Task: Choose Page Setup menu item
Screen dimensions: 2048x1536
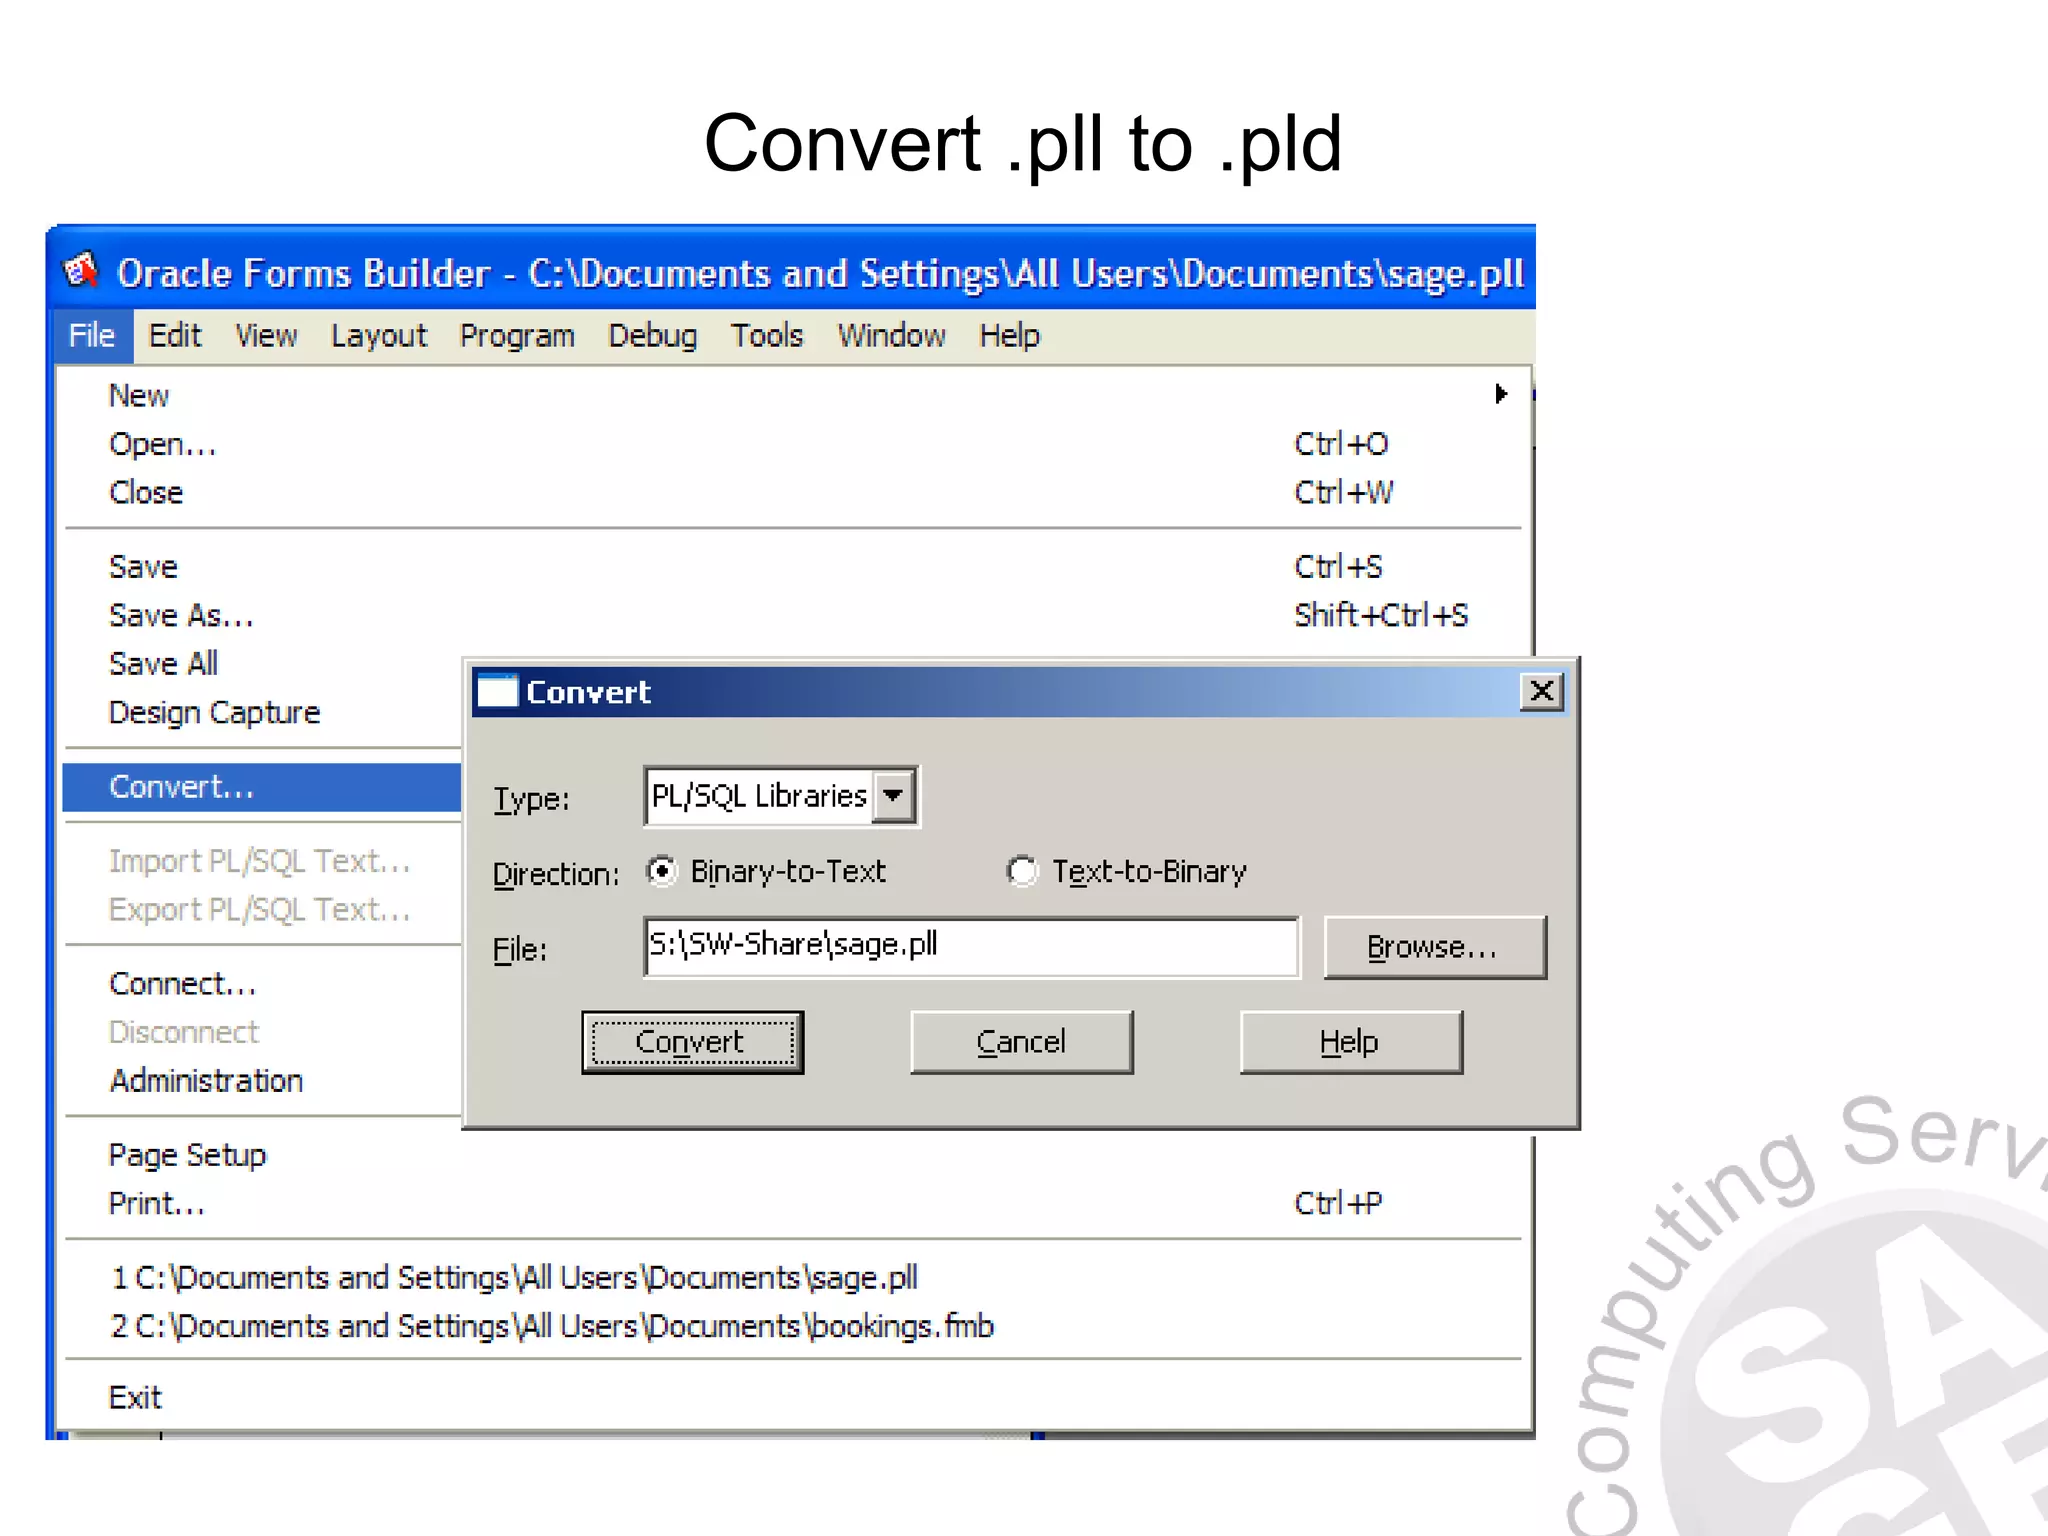Action: pos(795,1155)
